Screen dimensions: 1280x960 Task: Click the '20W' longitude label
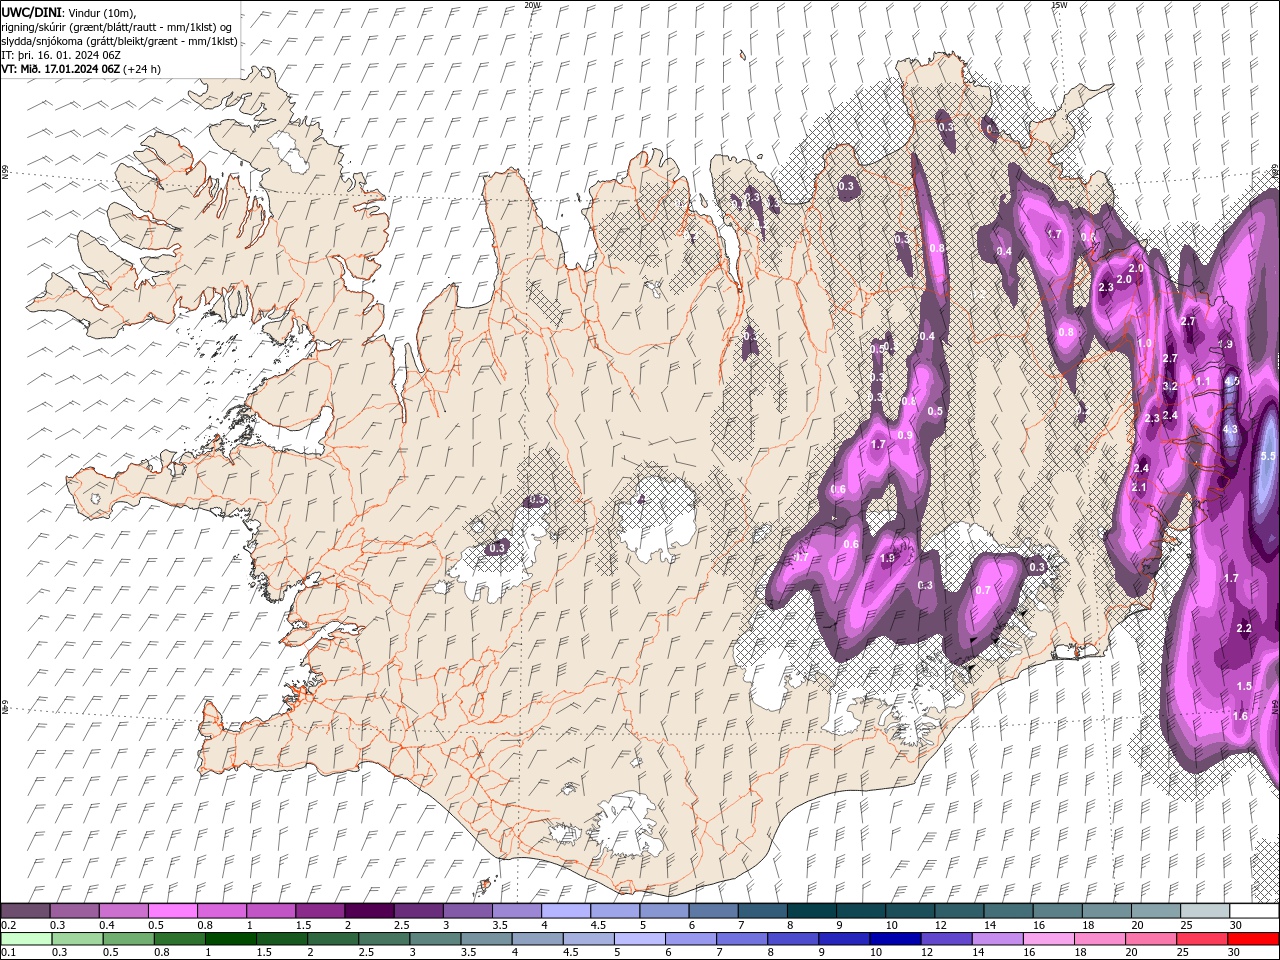[532, 5]
